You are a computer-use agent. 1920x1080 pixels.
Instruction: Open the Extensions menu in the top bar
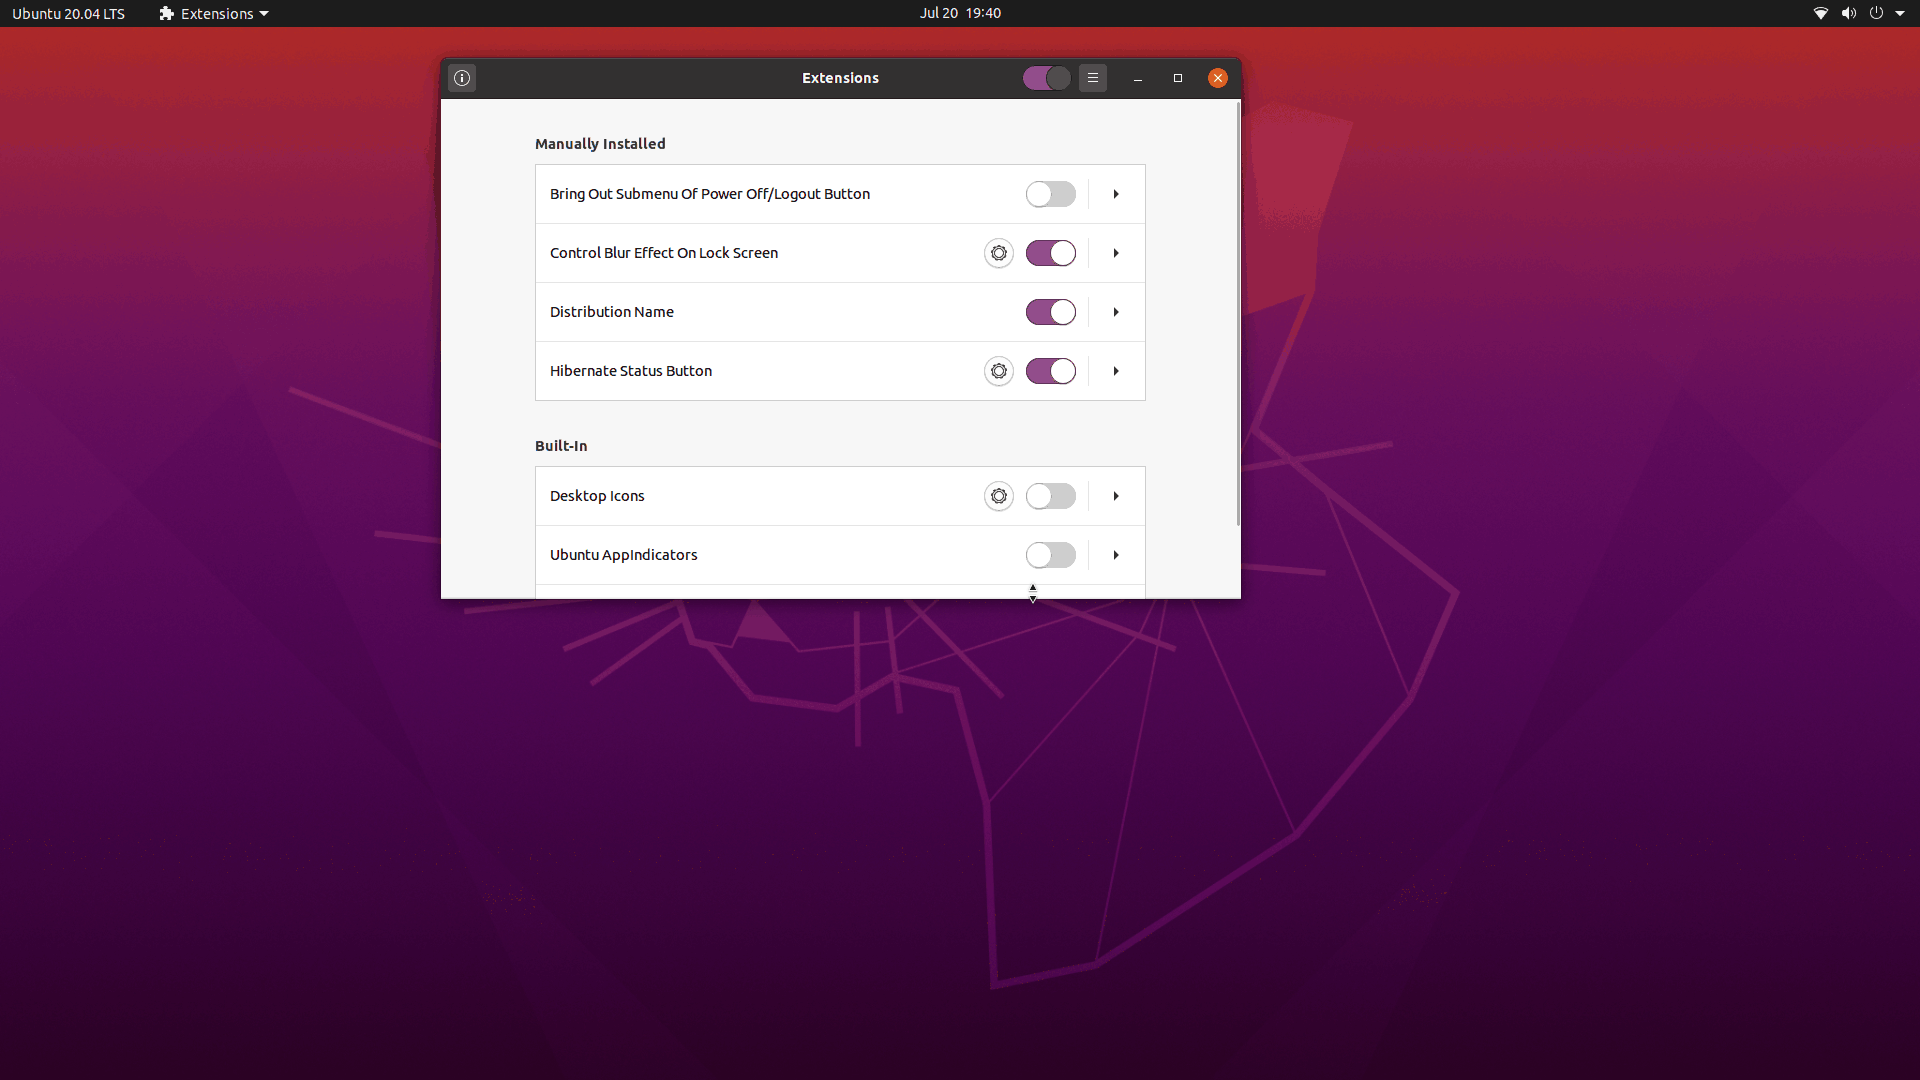coord(212,13)
